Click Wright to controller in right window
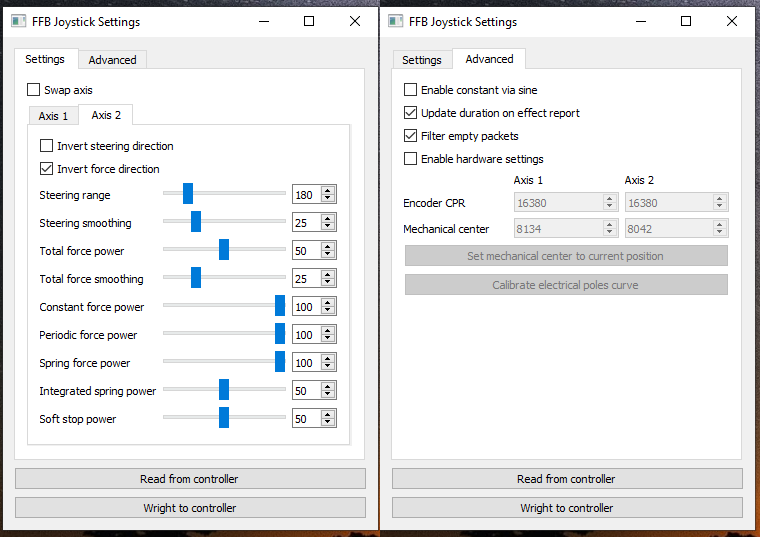Viewport: 760px width, 537px height. (567, 508)
